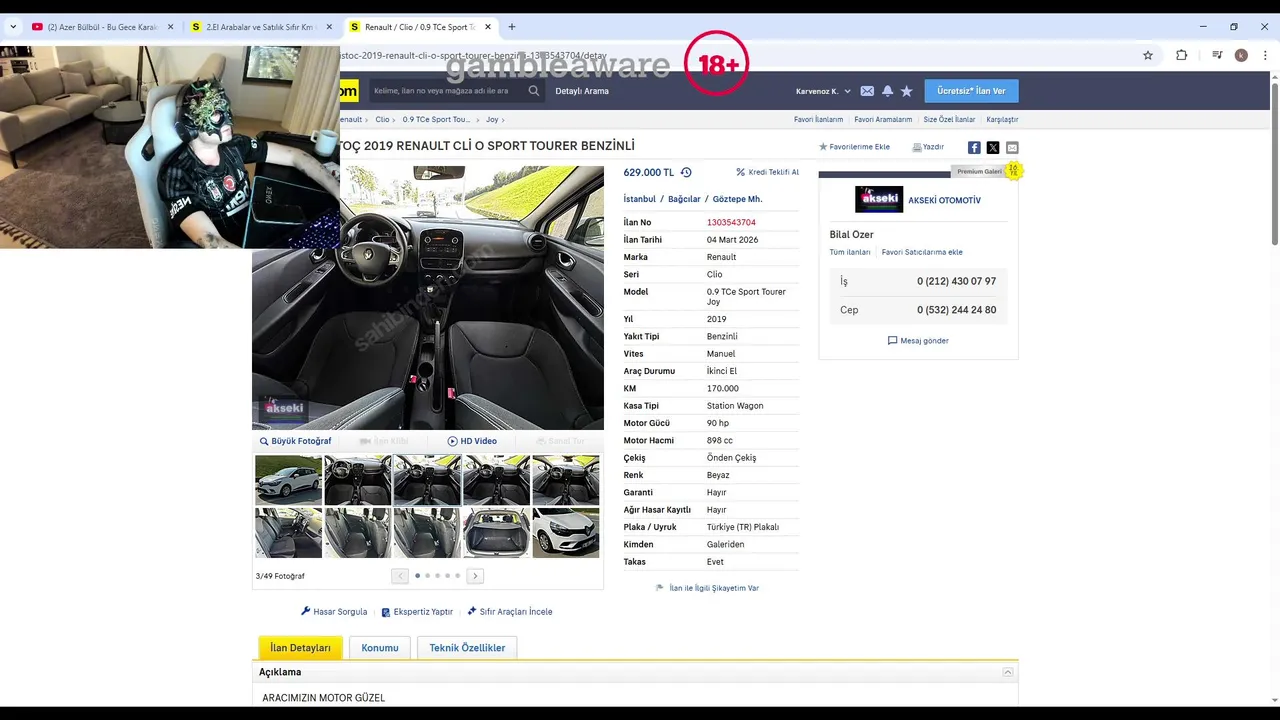
Task: Click listing number 1303543704
Action: pyautogui.click(x=731, y=222)
